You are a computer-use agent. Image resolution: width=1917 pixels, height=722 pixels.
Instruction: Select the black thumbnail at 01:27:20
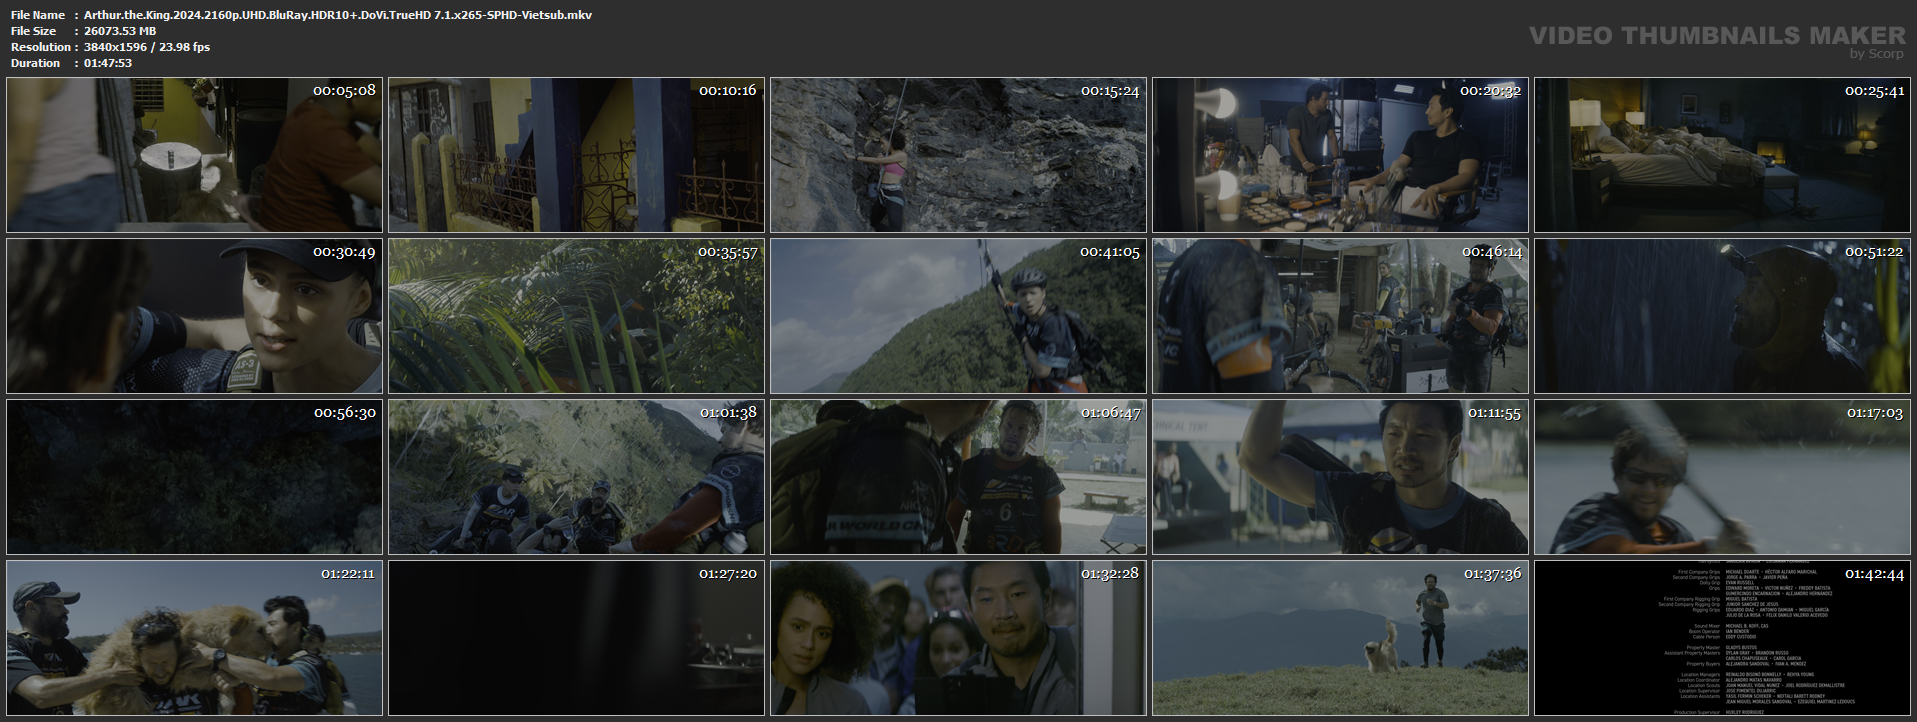(576, 638)
